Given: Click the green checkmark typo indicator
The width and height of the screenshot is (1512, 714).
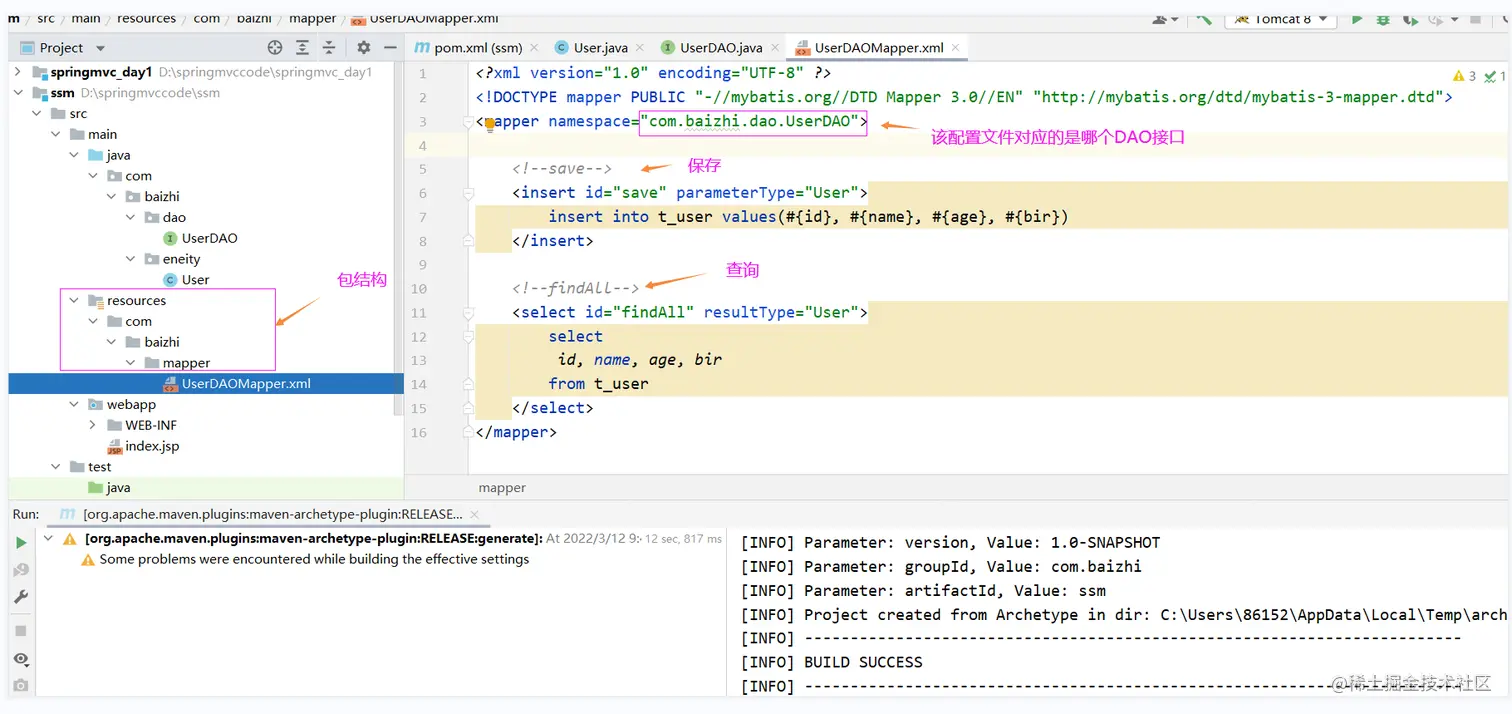Looking at the screenshot, I should click(x=1495, y=75).
